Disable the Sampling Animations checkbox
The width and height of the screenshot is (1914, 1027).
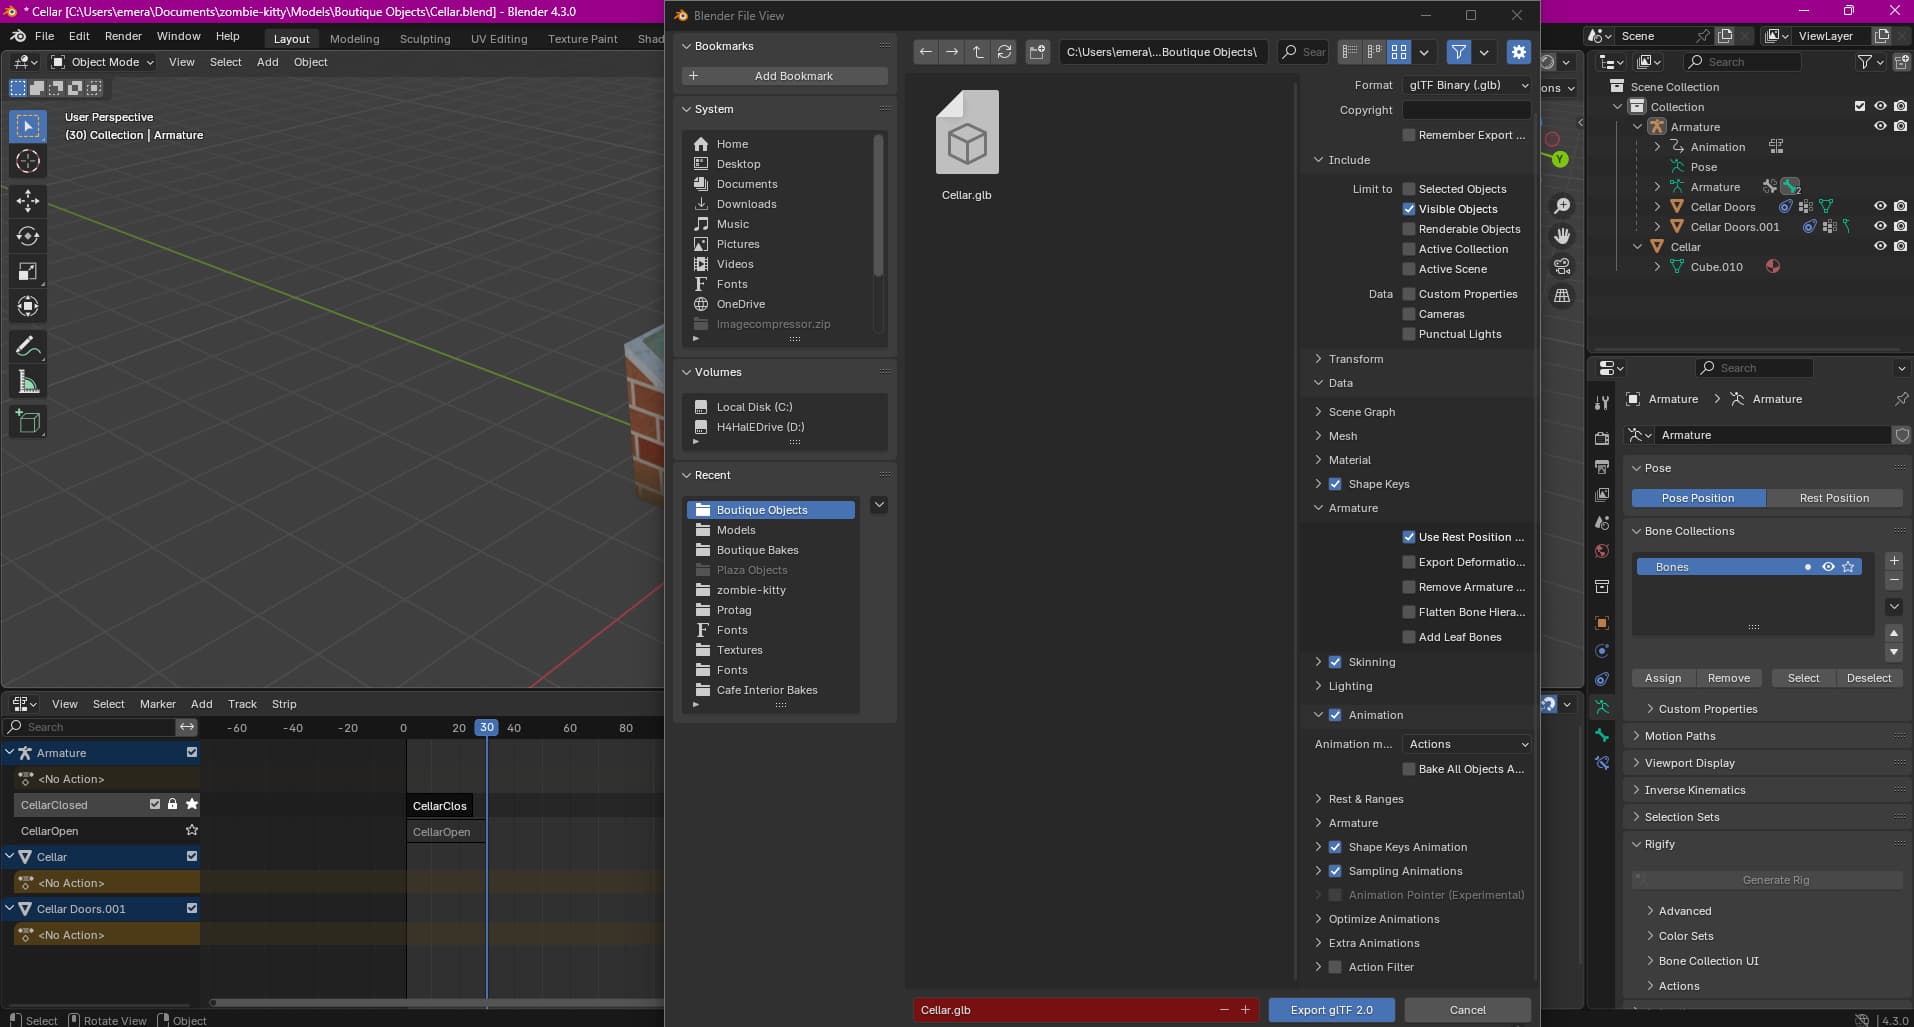(1335, 870)
